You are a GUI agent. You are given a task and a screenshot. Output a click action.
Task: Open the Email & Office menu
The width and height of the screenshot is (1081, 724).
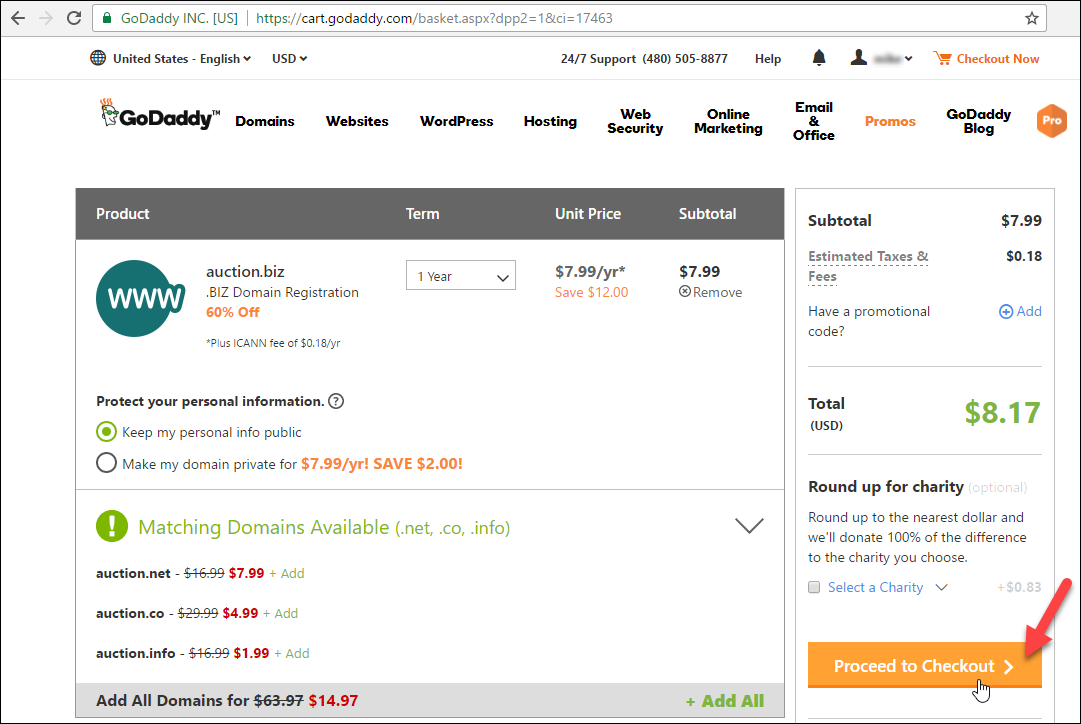pos(814,121)
